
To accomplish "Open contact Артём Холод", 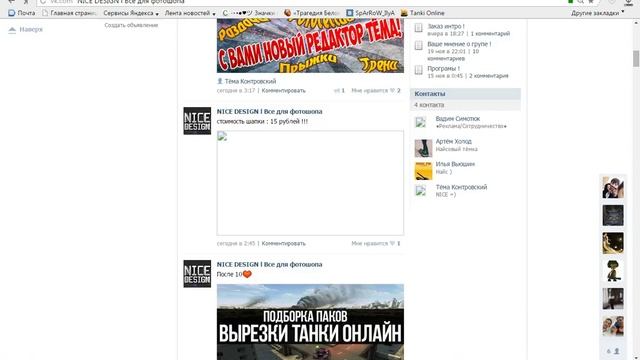I will [x=453, y=141].
